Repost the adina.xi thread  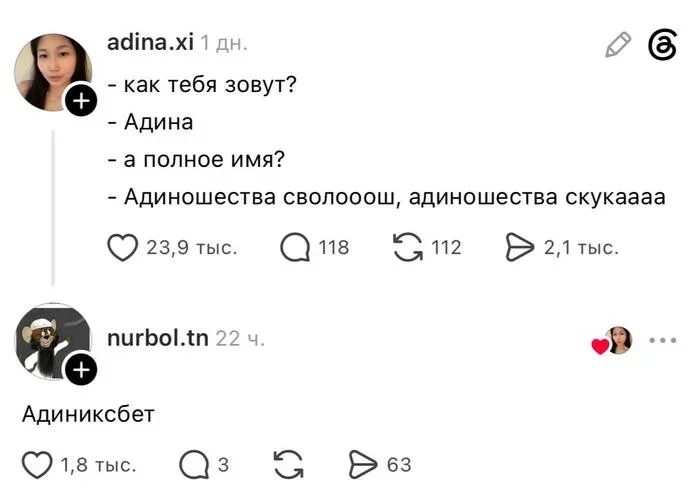408,247
